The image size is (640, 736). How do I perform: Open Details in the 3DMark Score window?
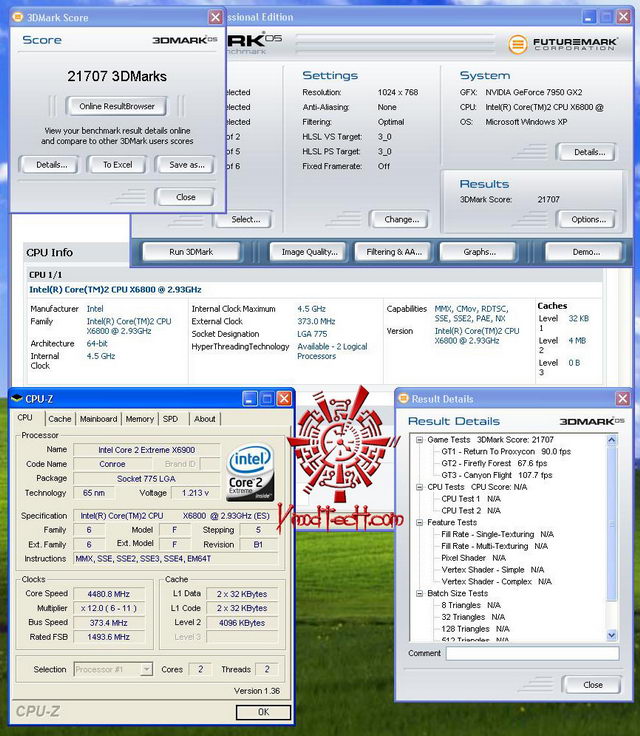tap(49, 165)
